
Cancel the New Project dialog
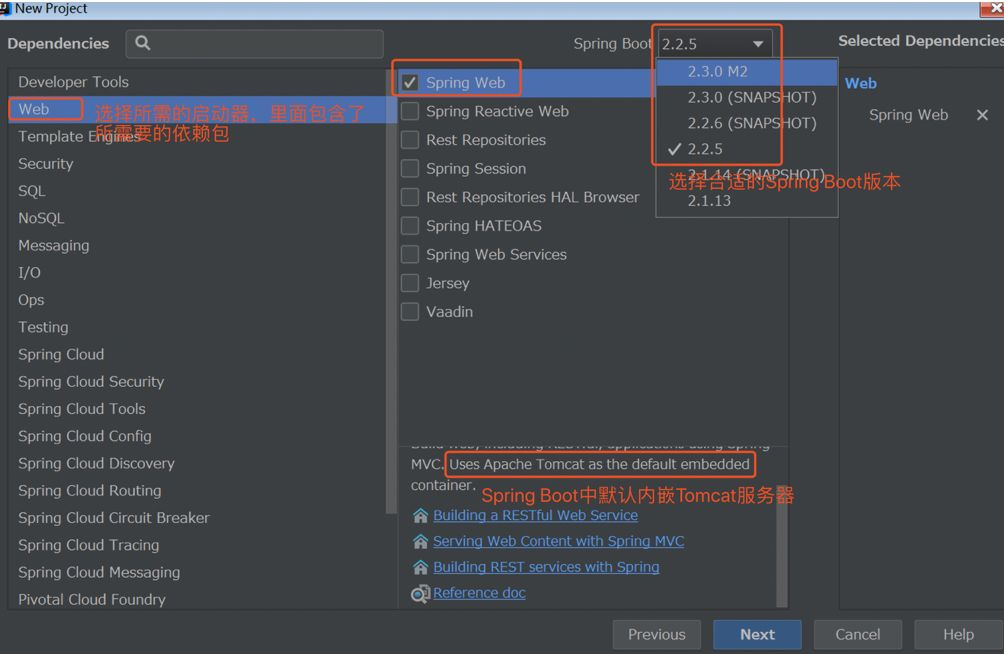pyautogui.click(x=857, y=635)
